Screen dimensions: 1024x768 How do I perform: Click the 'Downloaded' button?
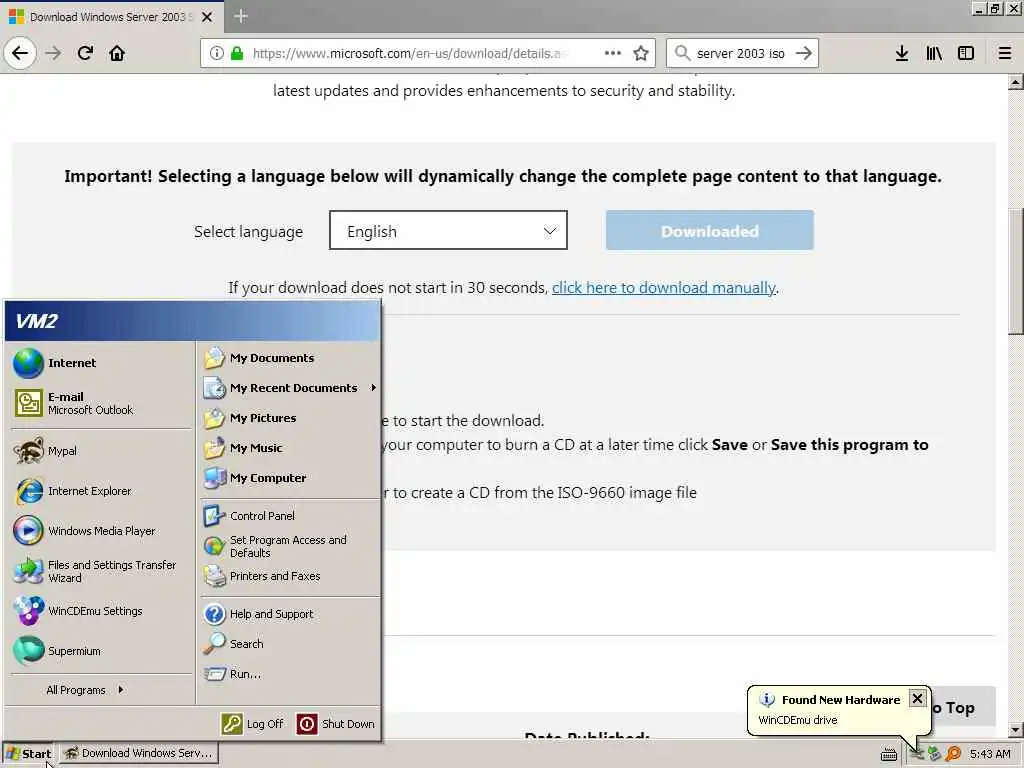point(709,230)
